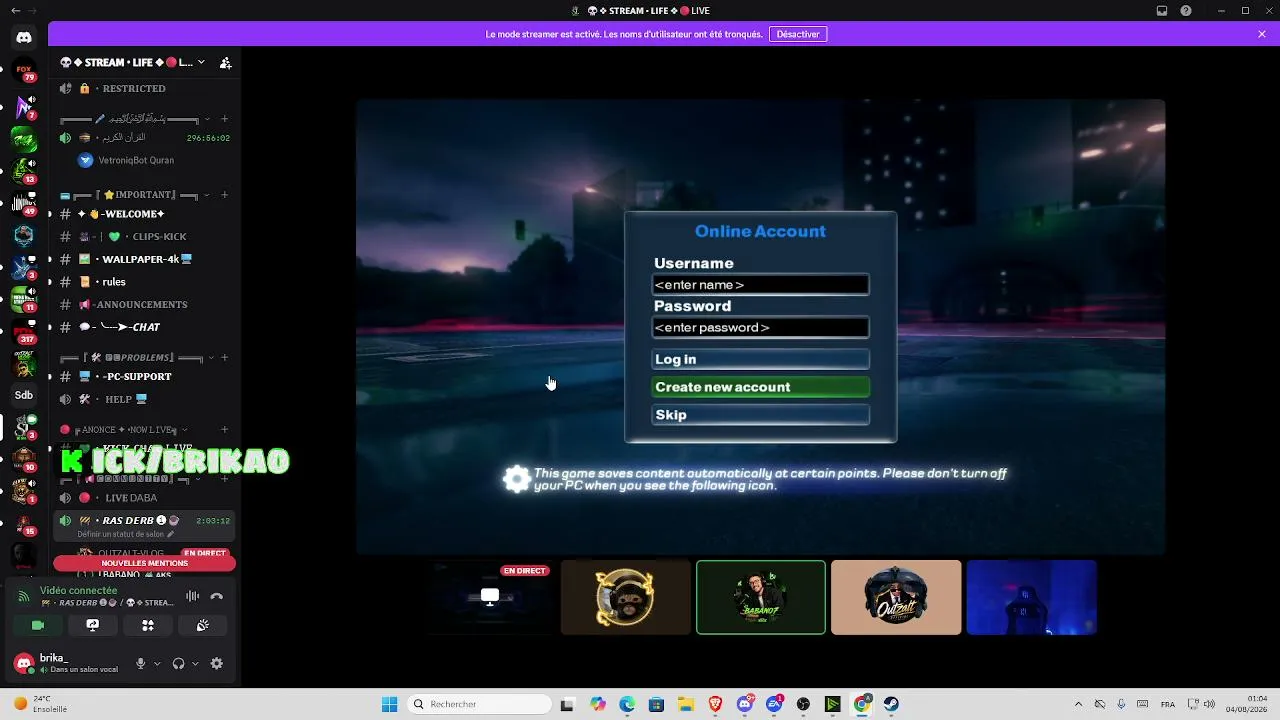Open the server with 317 mentions
This screenshot has width=1280, height=720.
(24, 331)
